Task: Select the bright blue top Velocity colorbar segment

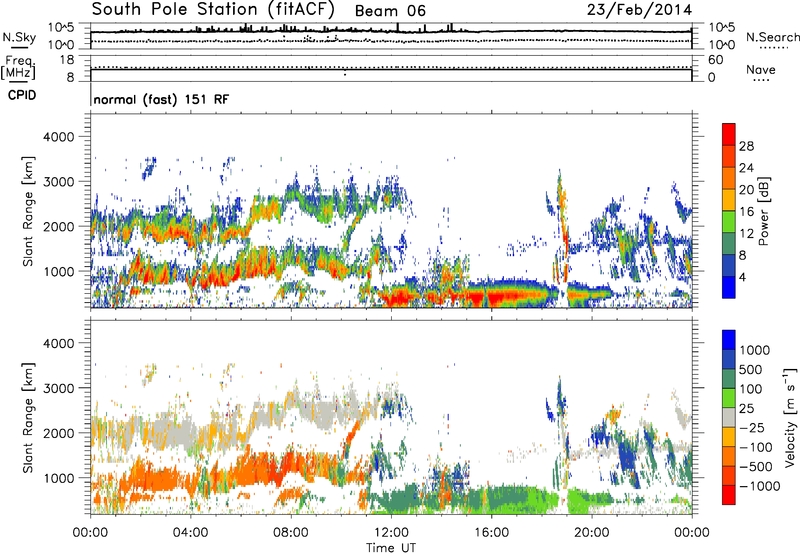Action: pyautogui.click(x=729, y=340)
